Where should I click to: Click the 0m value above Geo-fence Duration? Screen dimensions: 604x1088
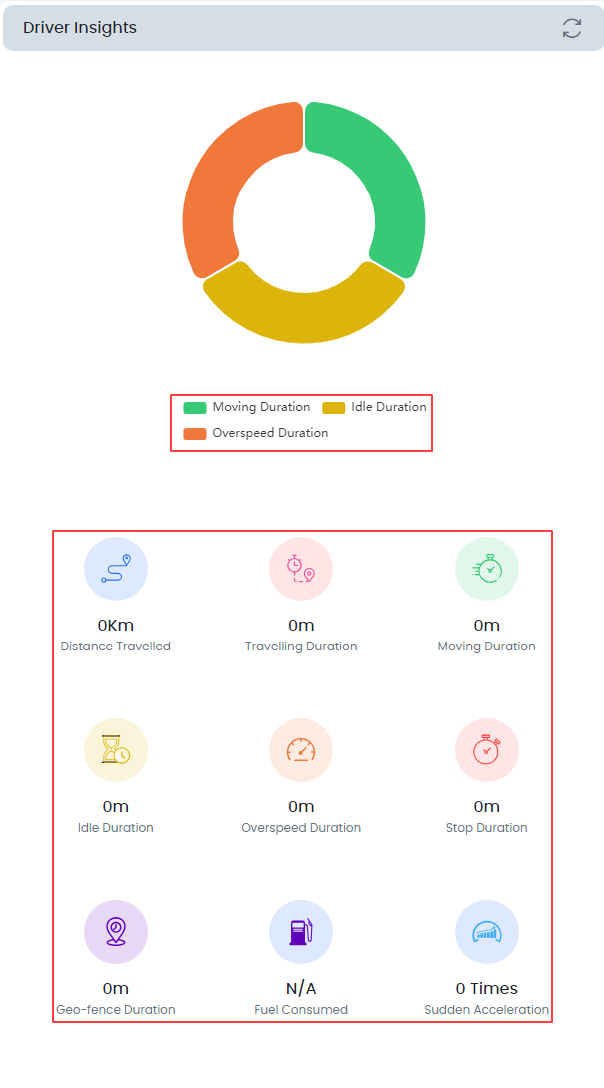pyautogui.click(x=116, y=988)
